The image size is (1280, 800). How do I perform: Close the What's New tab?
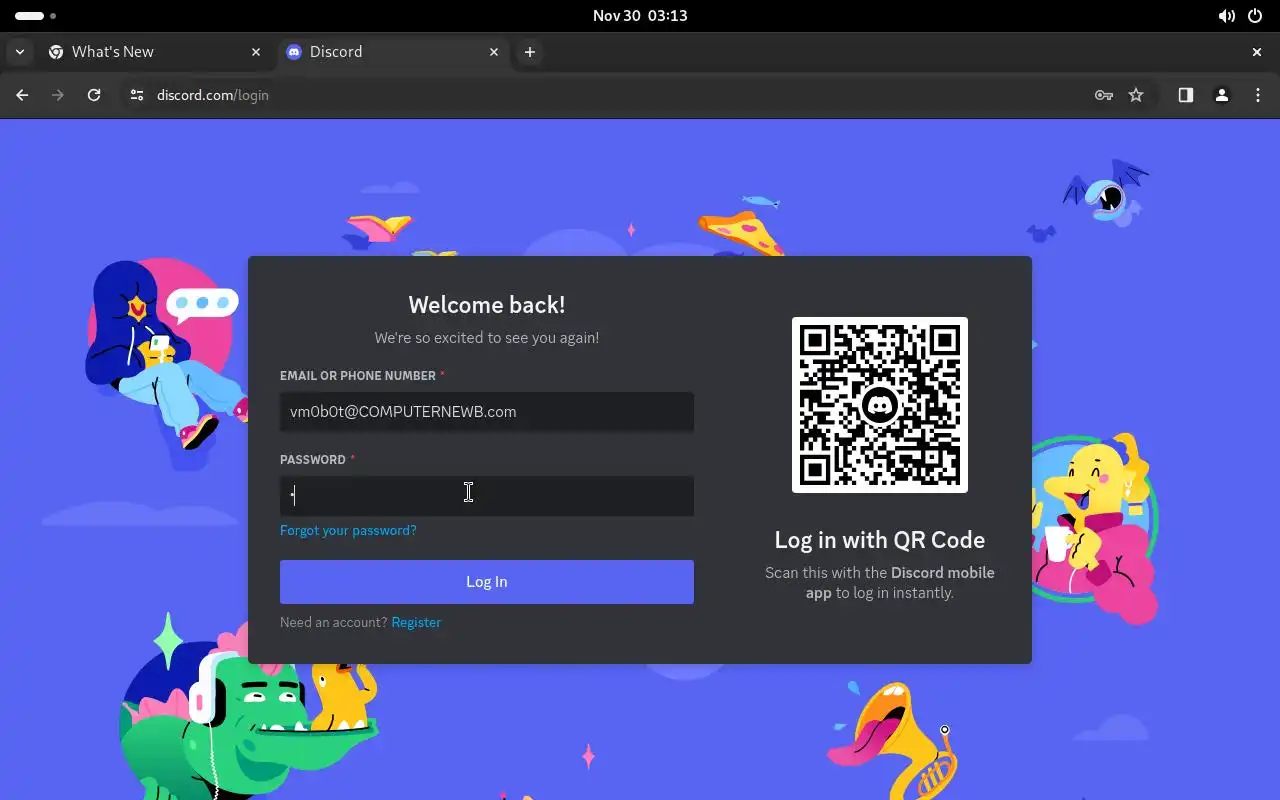[x=256, y=52]
